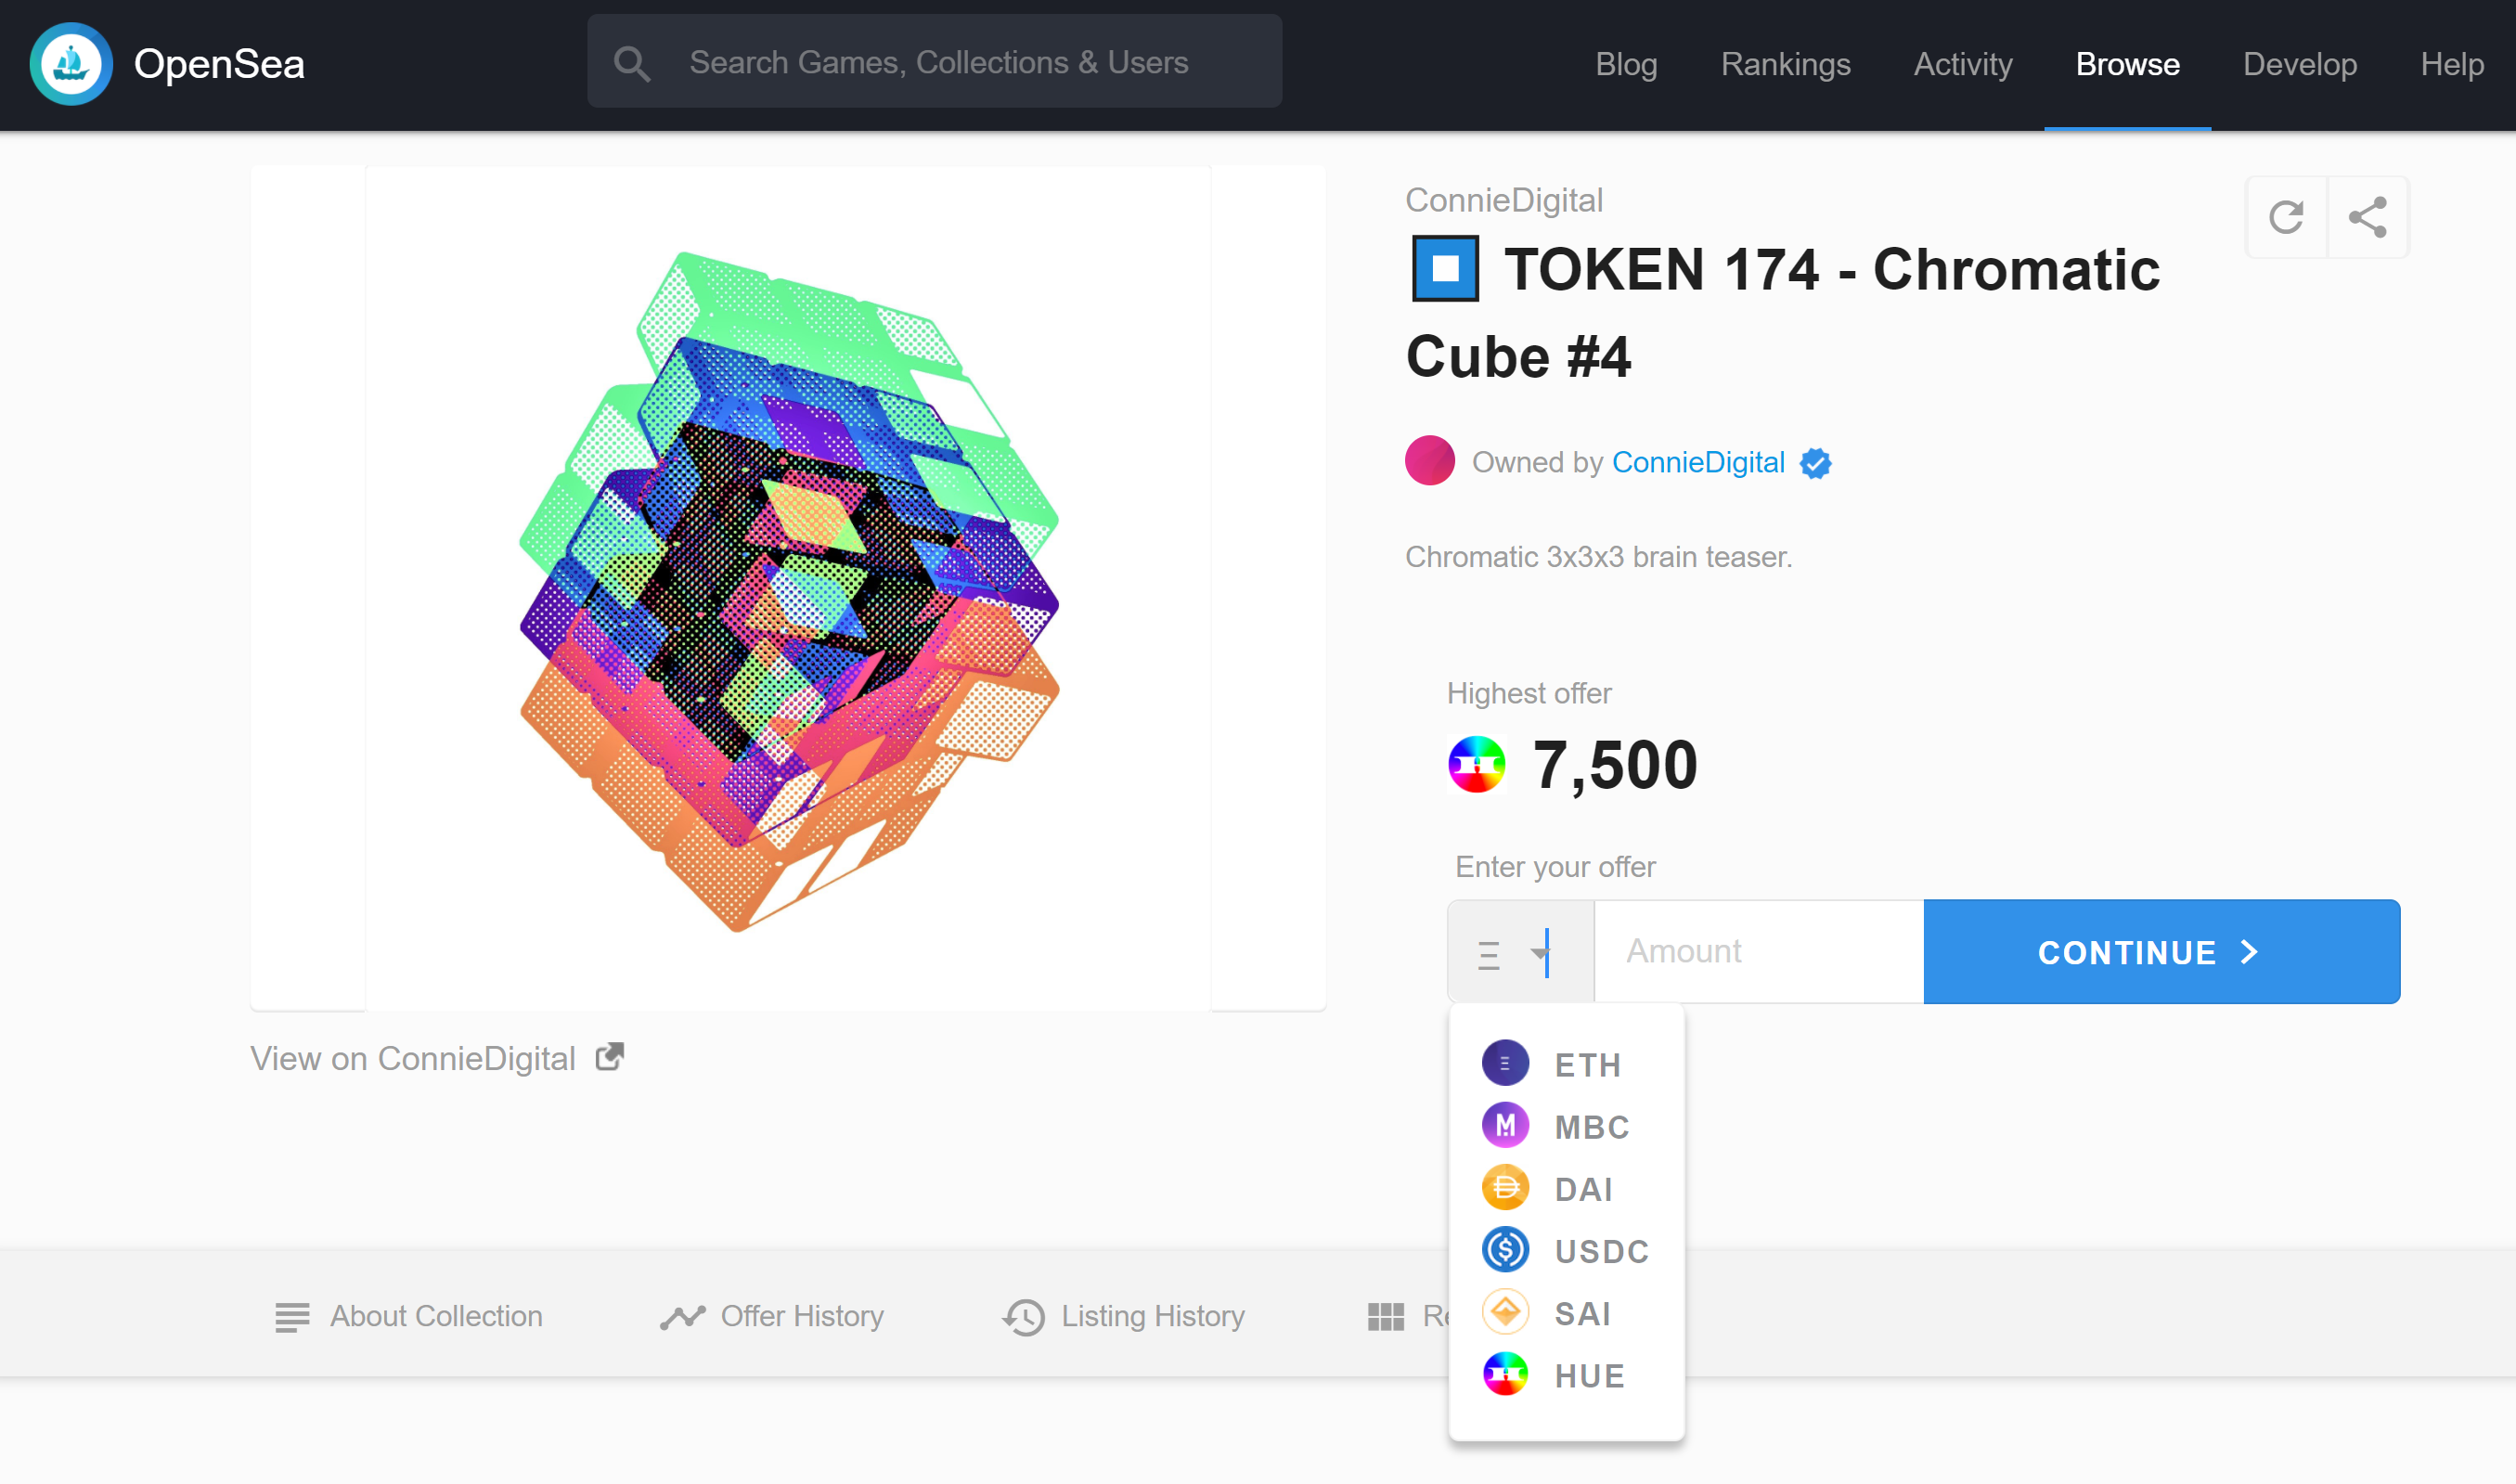
Task: Open the Blog page
Action: [1626, 64]
